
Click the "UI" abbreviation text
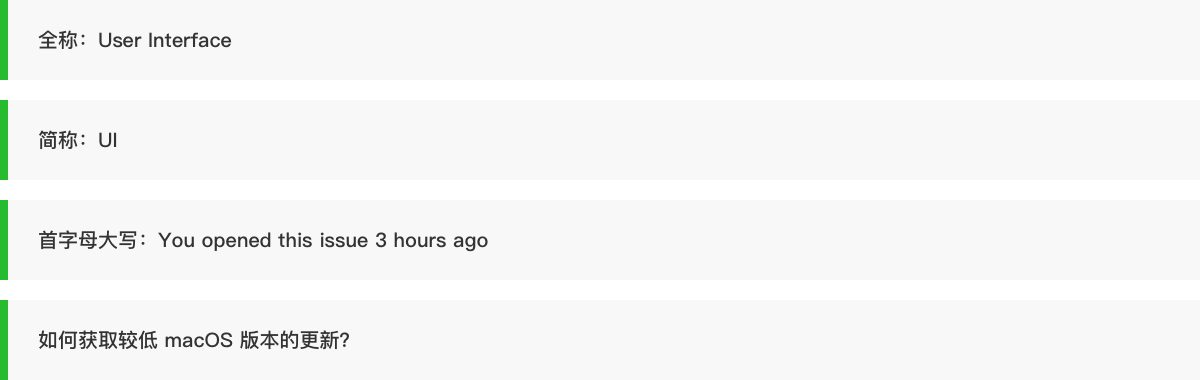click(x=108, y=140)
